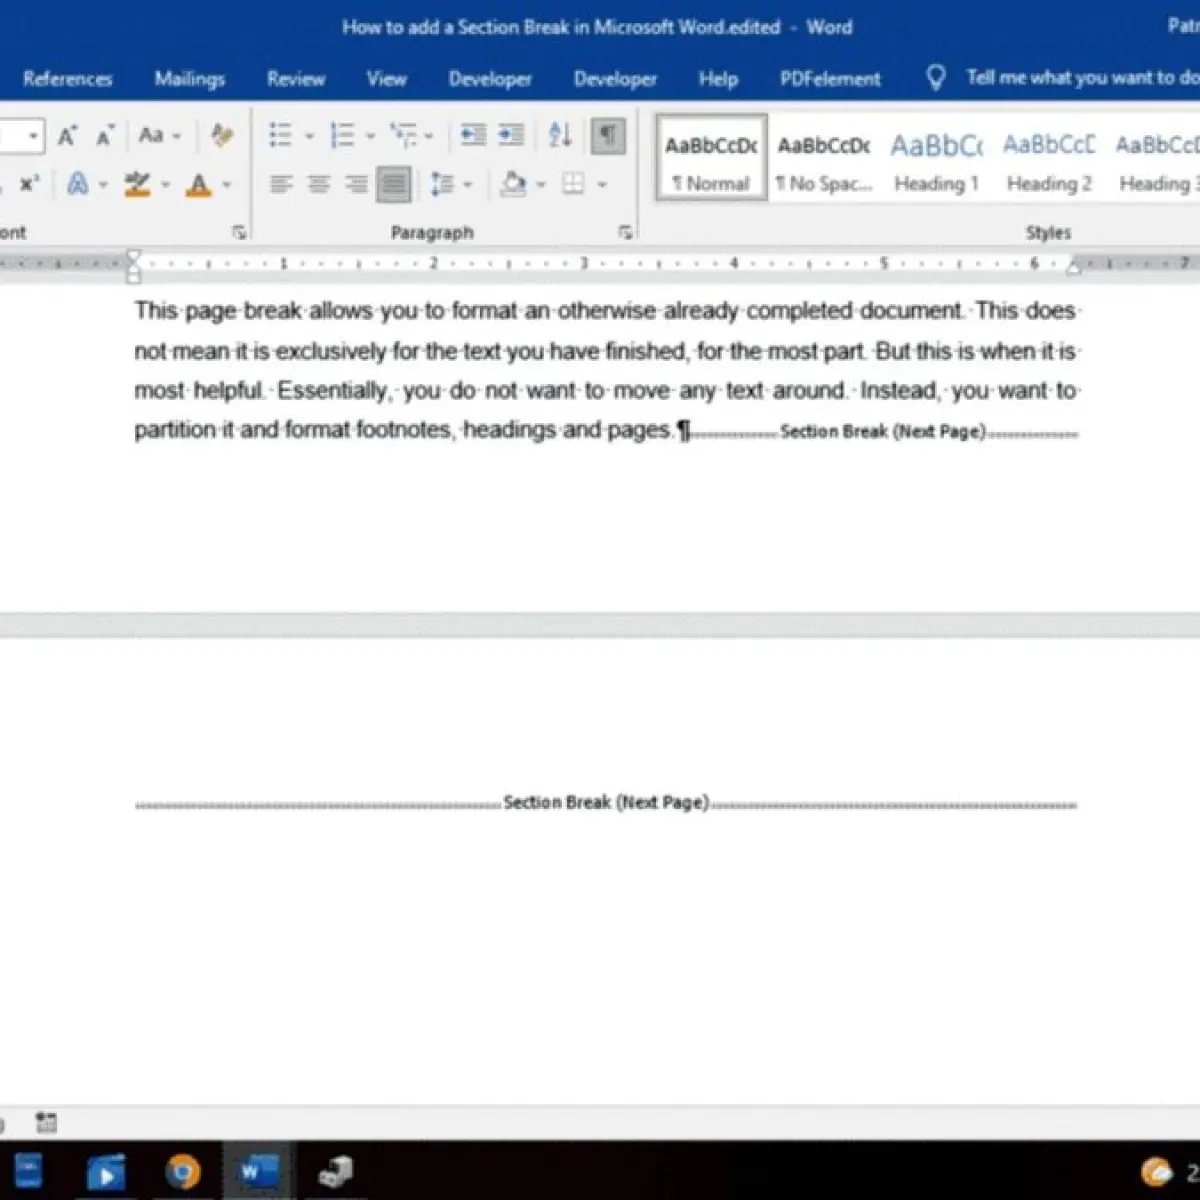This screenshot has height=1200, width=1200.
Task: Apply the Heading 2 style
Action: click(x=1049, y=158)
